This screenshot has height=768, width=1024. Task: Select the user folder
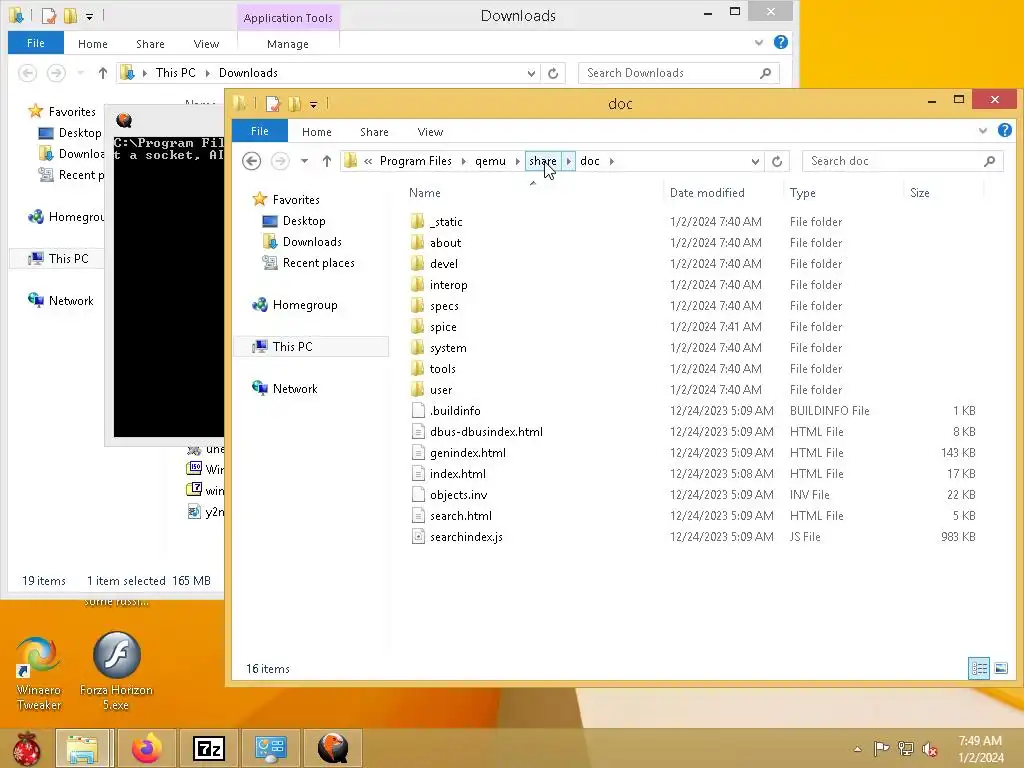click(x=441, y=390)
